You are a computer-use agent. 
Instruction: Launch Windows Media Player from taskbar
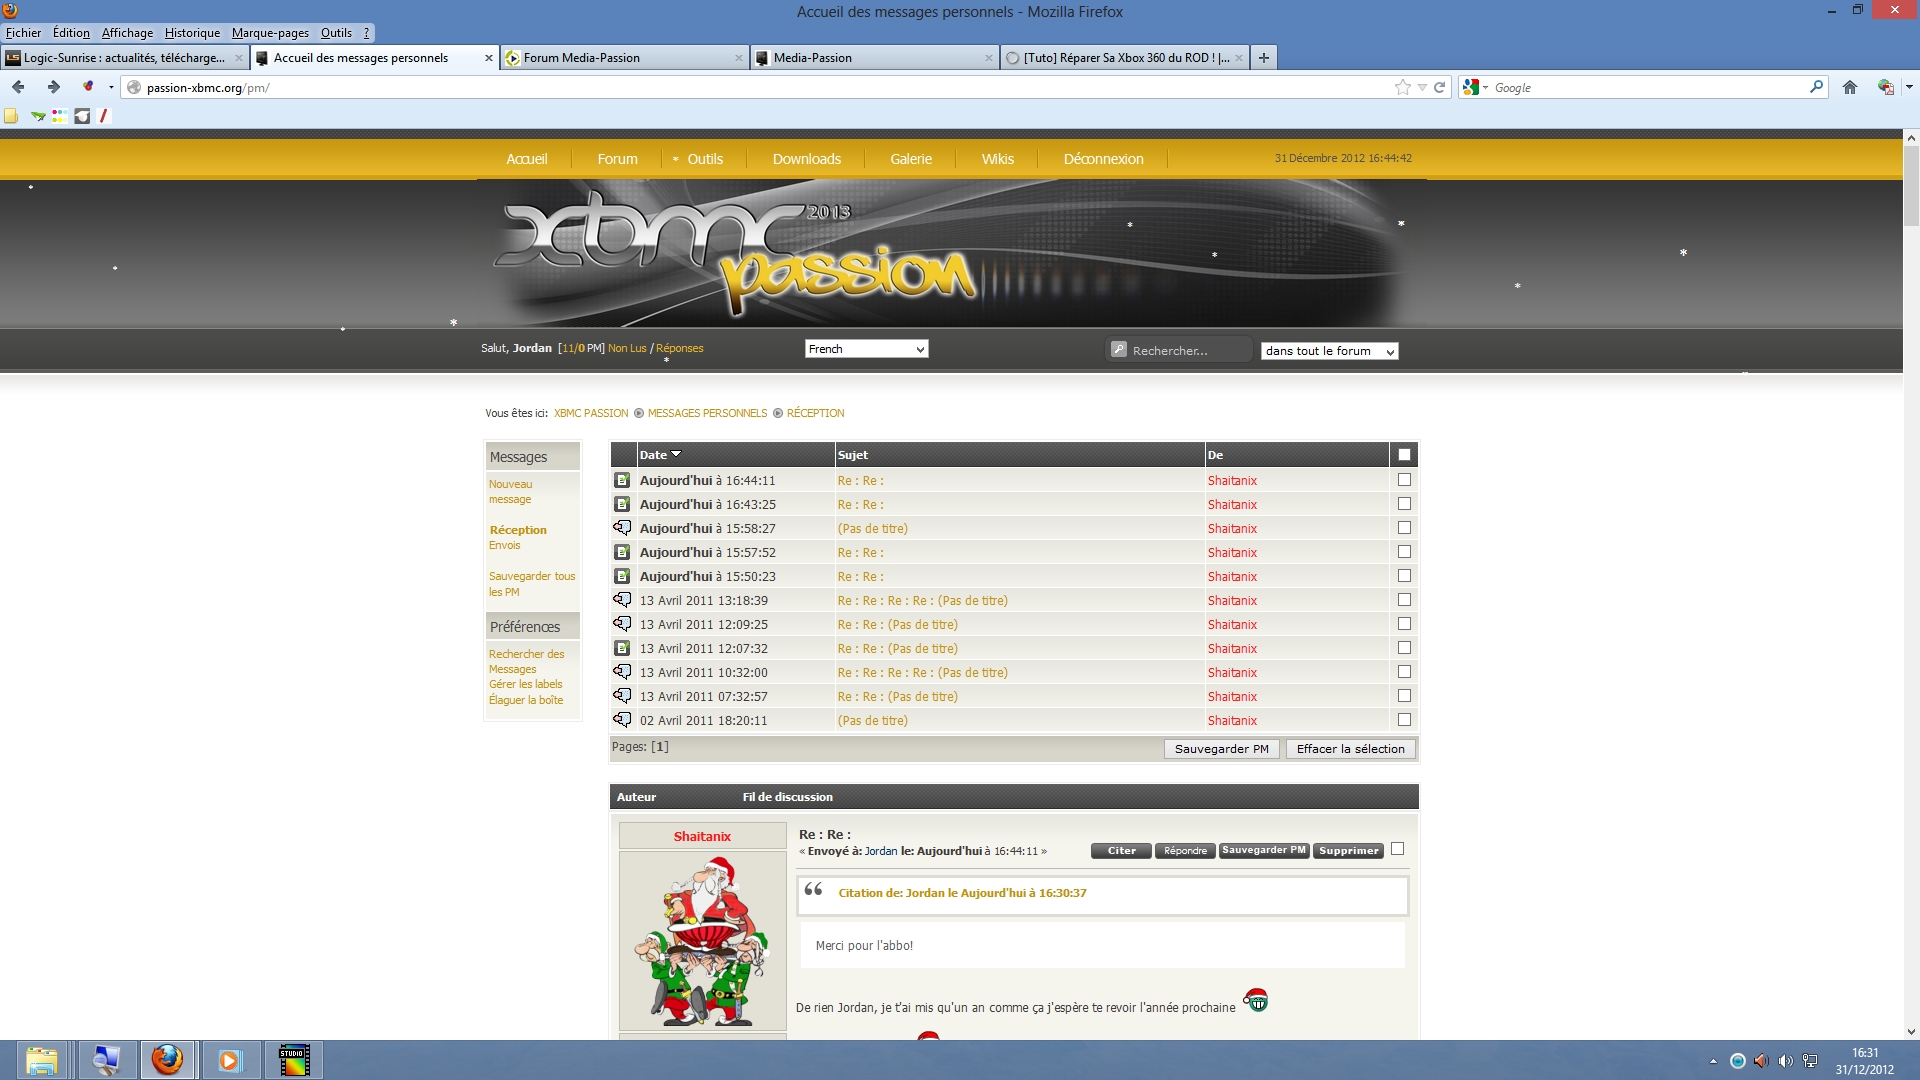[x=230, y=1060]
